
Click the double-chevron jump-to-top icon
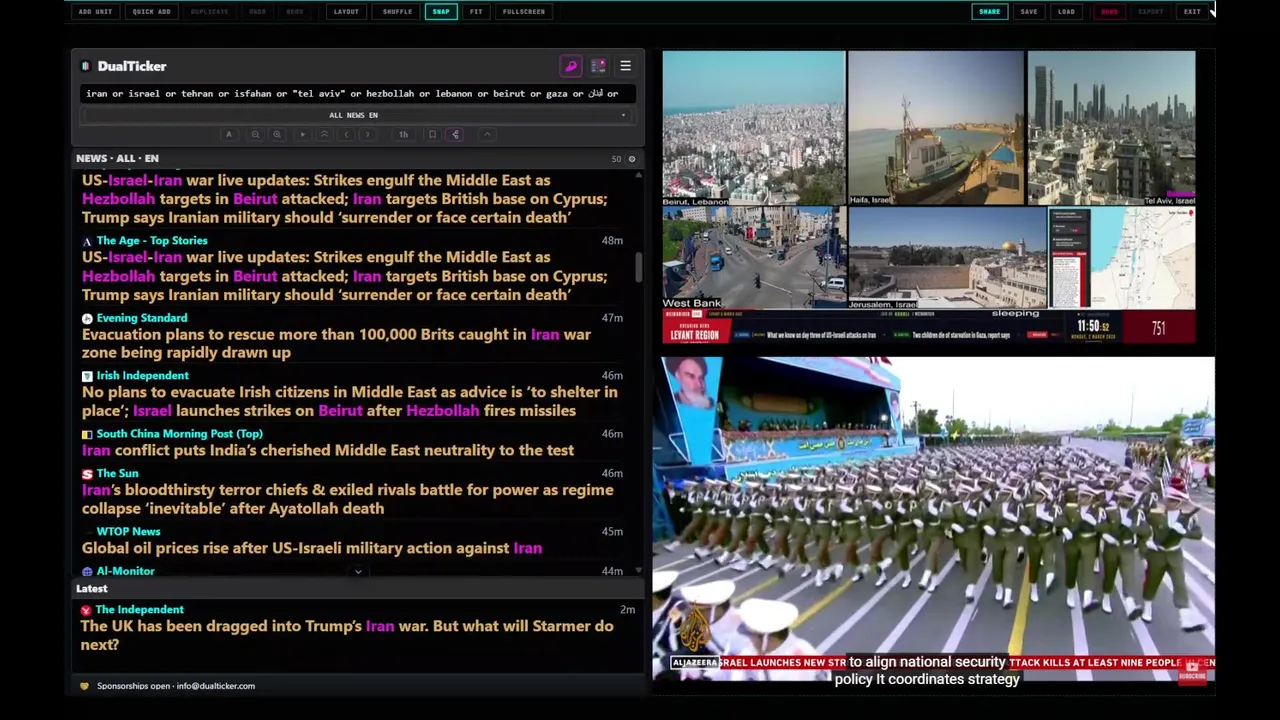(324, 134)
